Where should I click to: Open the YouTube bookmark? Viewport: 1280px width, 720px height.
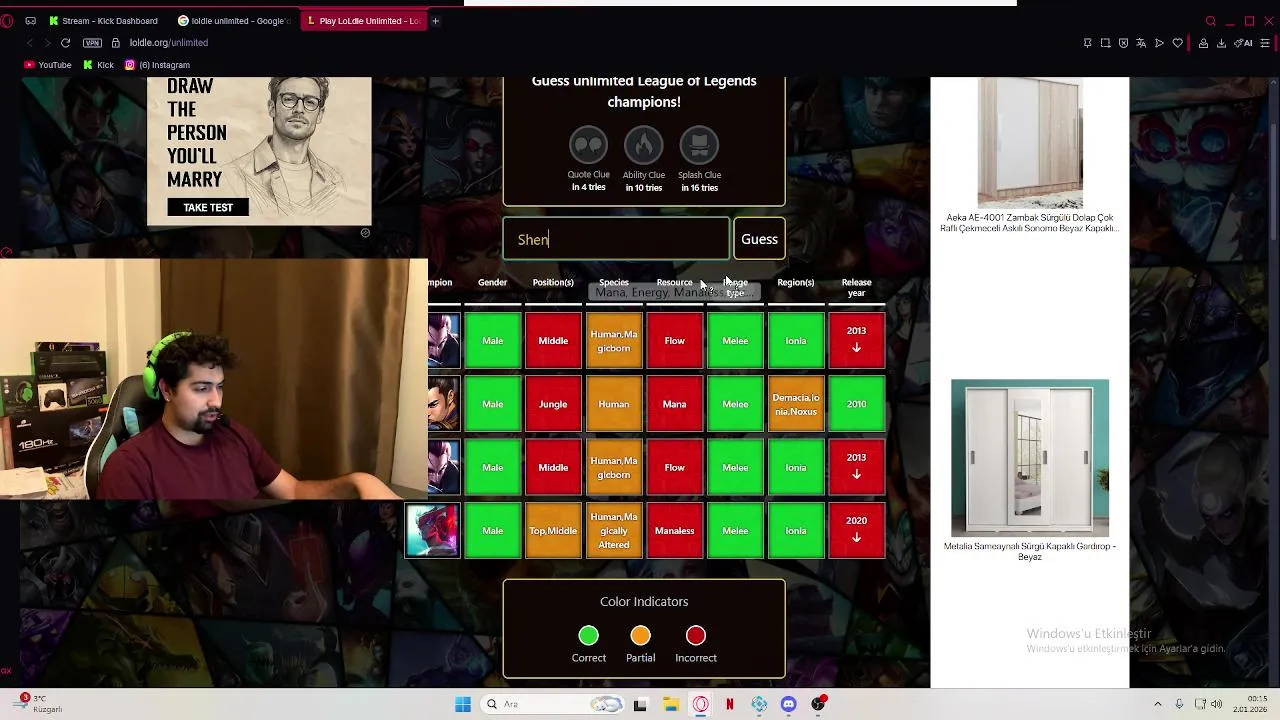tap(47, 65)
